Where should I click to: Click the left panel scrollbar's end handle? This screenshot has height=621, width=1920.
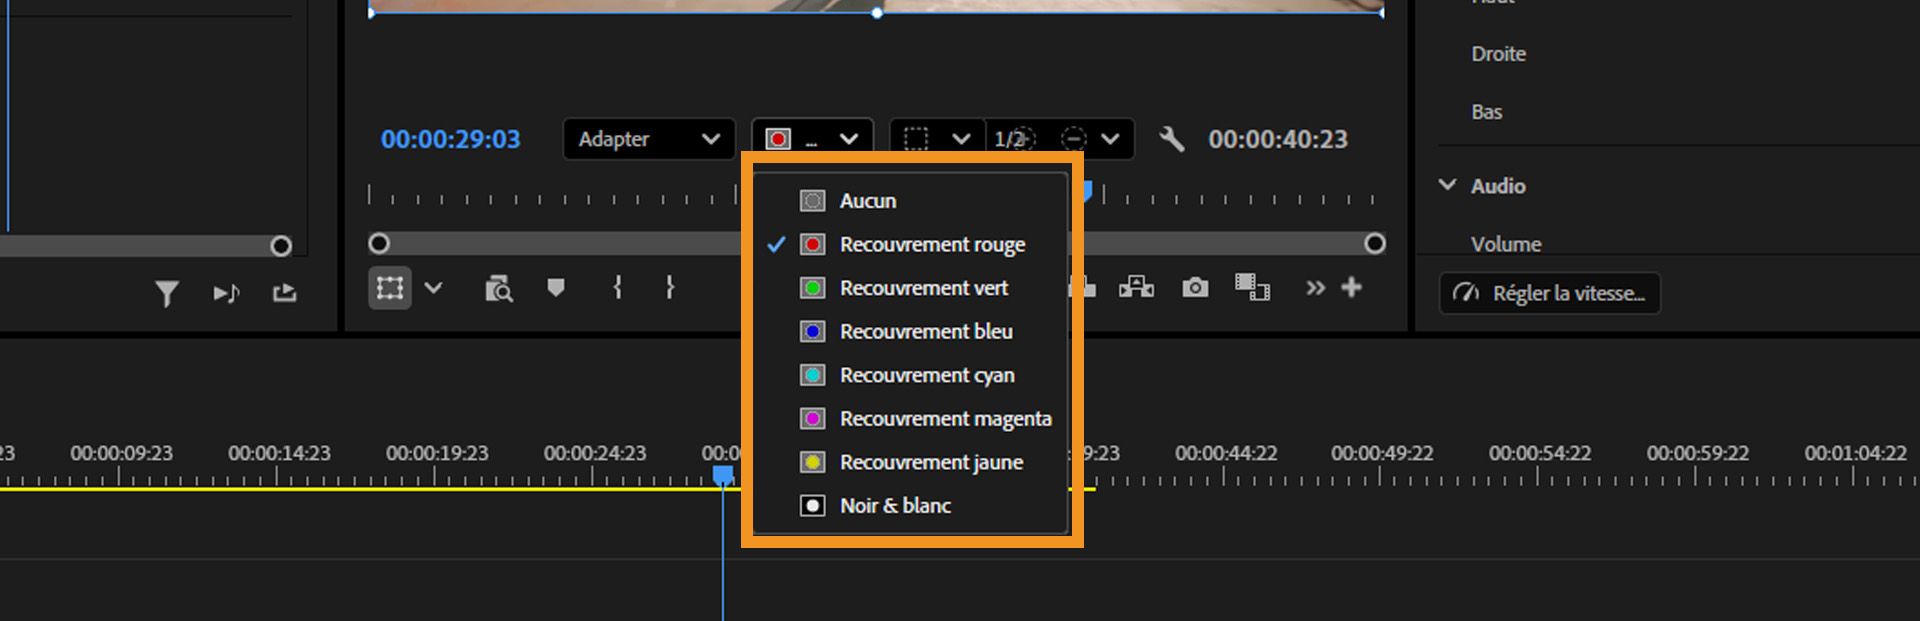(281, 246)
